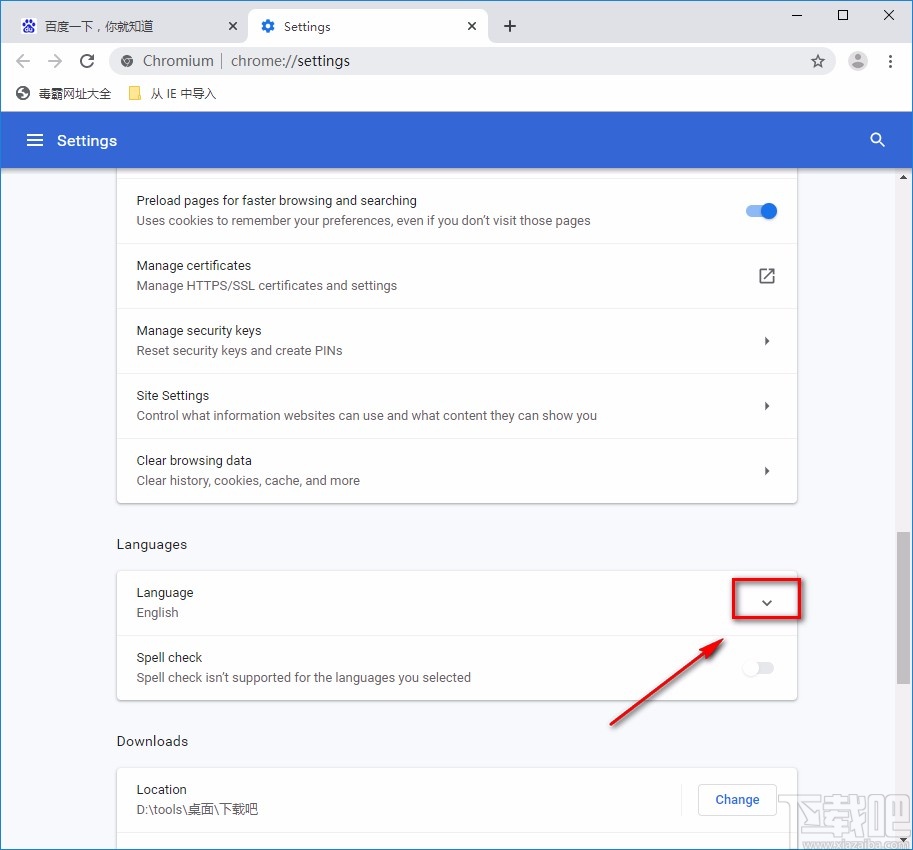Click the Change download location button
This screenshot has width=913, height=850.
(736, 800)
